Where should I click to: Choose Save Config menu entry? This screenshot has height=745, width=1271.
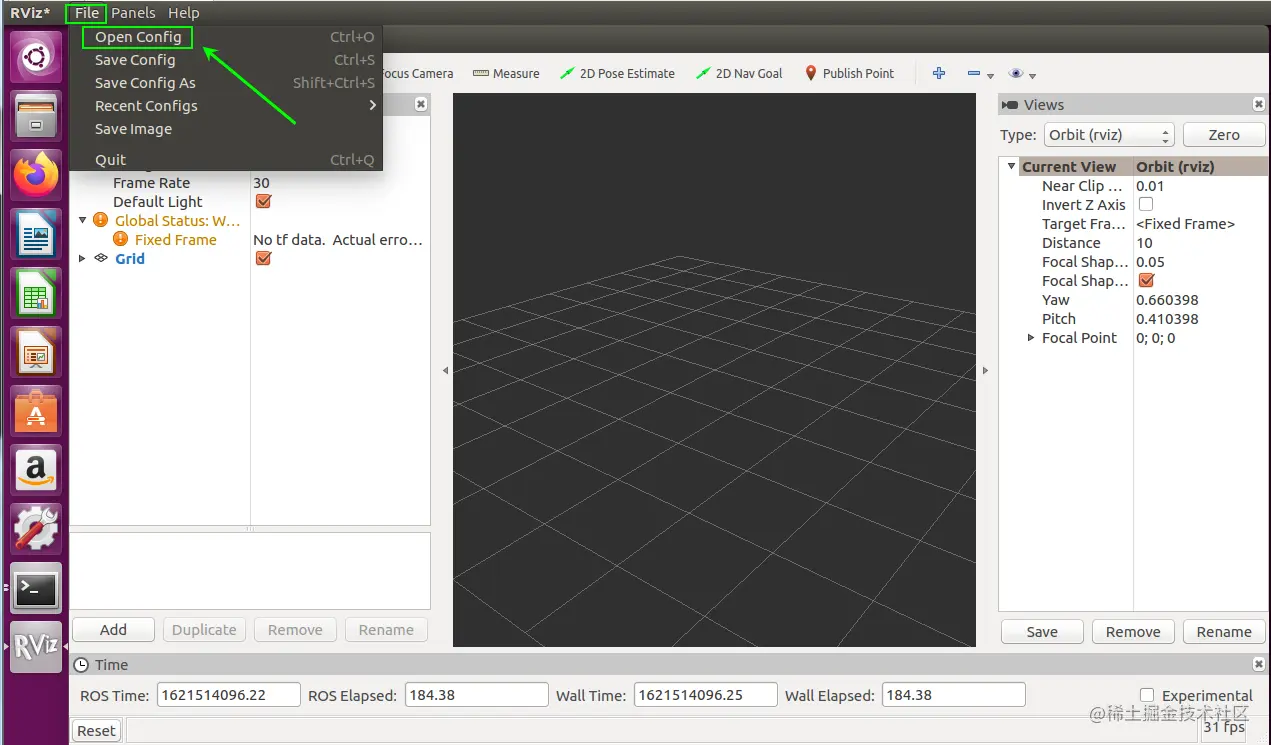tap(226, 60)
